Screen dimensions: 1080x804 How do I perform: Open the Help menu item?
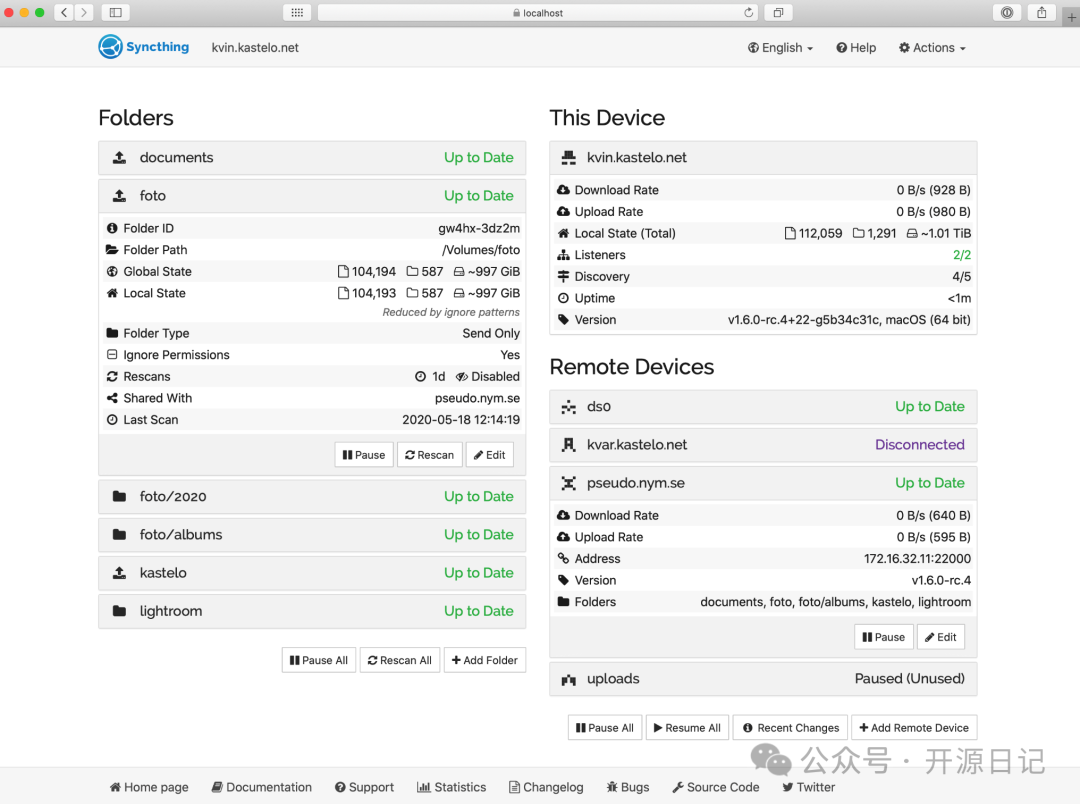tap(856, 48)
